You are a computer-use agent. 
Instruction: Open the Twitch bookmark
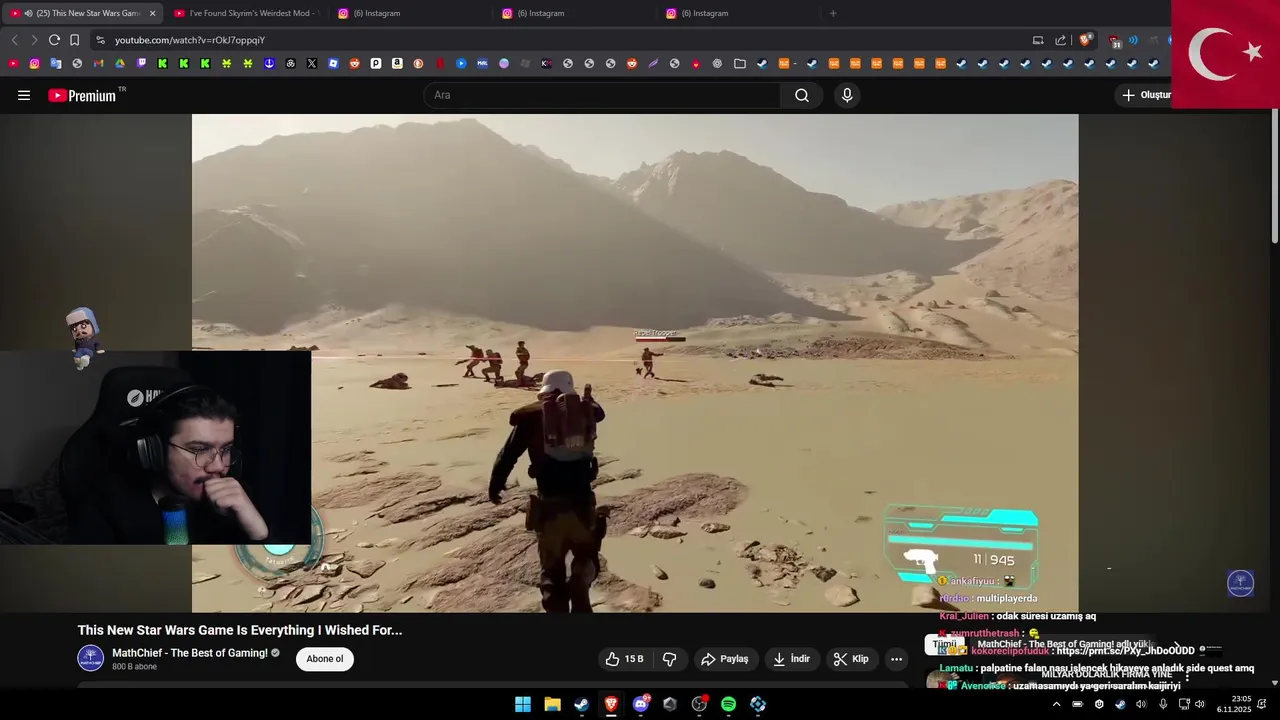(x=141, y=63)
